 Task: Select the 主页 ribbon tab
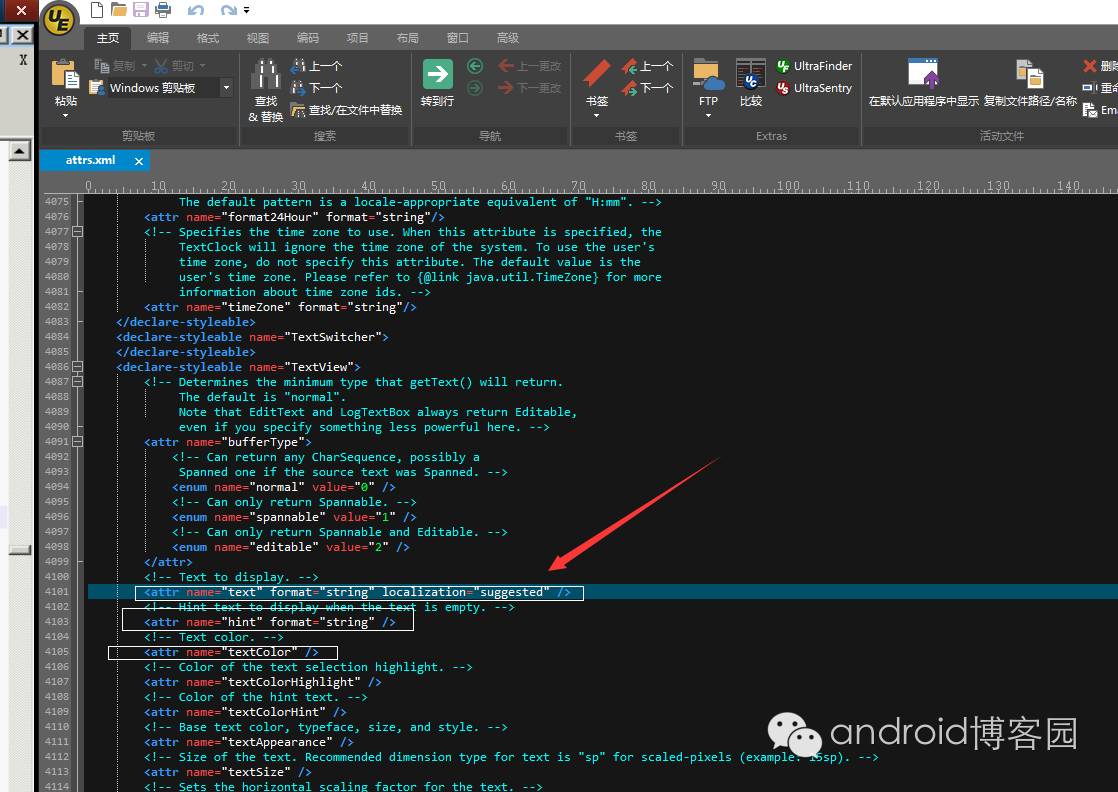click(108, 38)
